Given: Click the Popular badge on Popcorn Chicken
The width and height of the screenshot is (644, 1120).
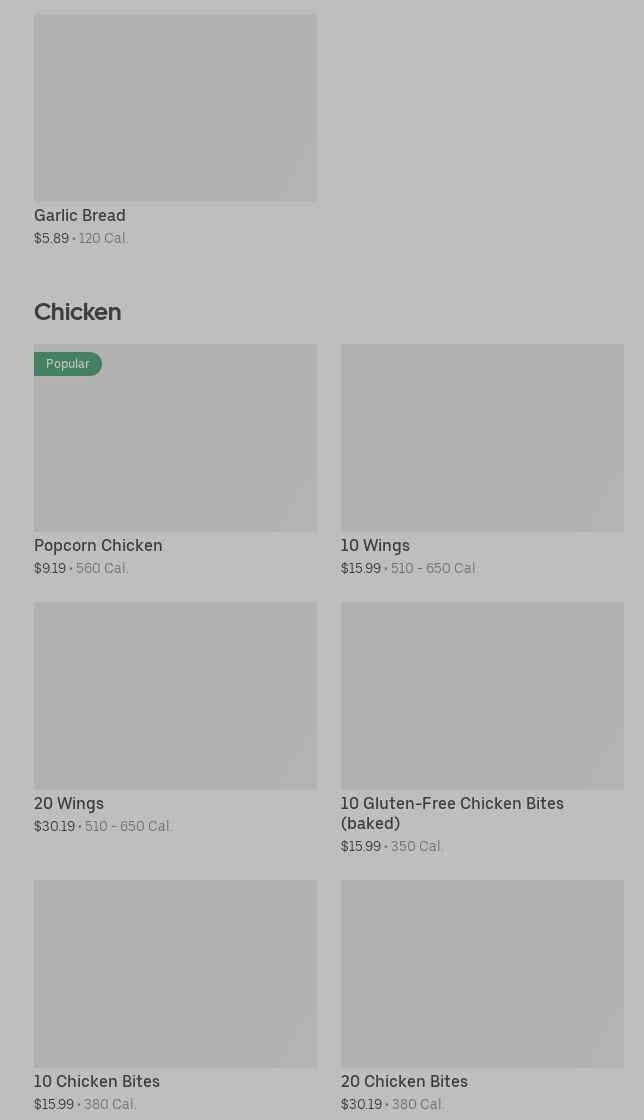Looking at the screenshot, I should point(68,364).
